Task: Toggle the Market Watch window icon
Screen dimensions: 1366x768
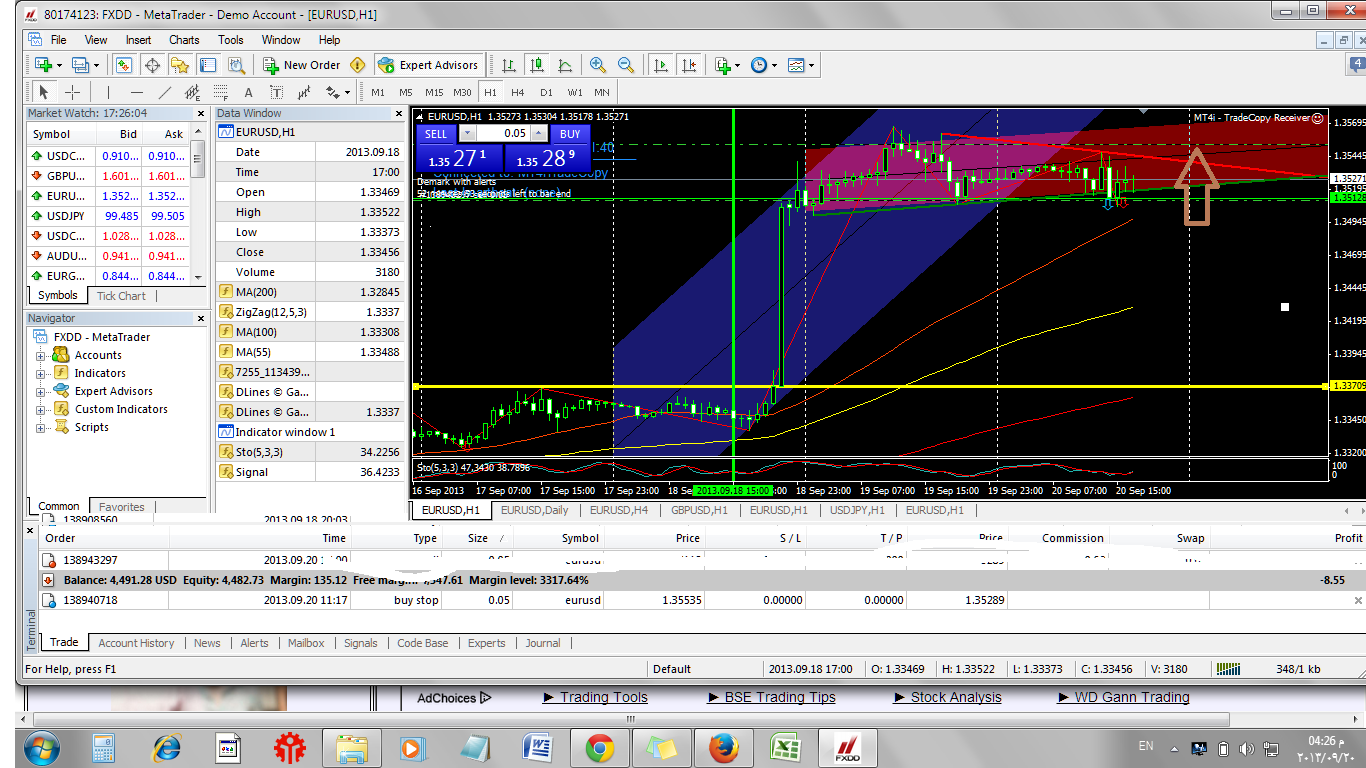Action: point(124,65)
